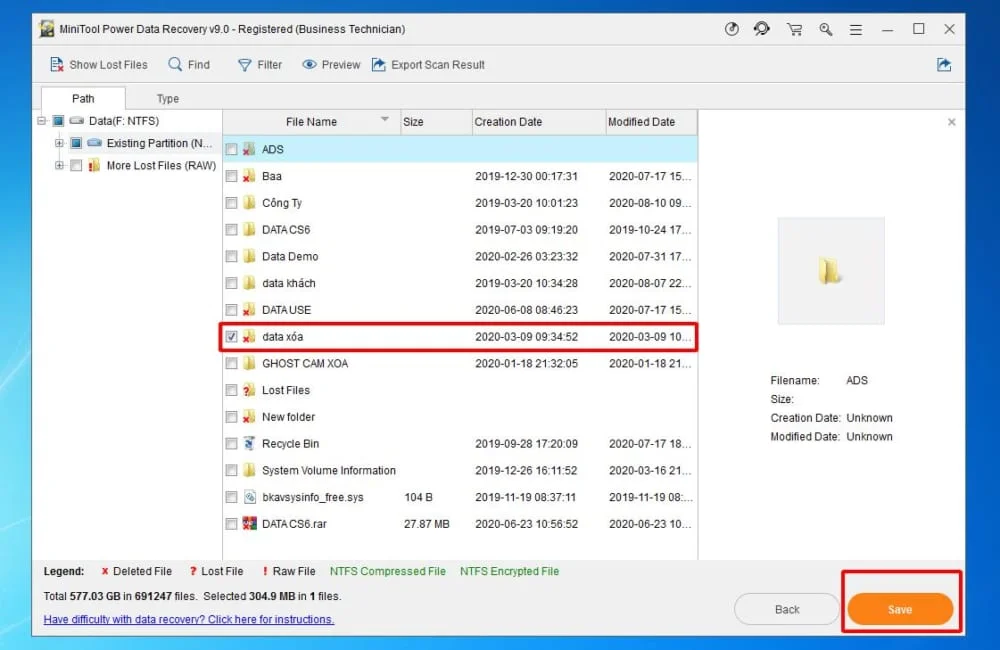The width and height of the screenshot is (1000, 650).
Task: Click the More Lost Files RAW icon
Action: (94, 165)
